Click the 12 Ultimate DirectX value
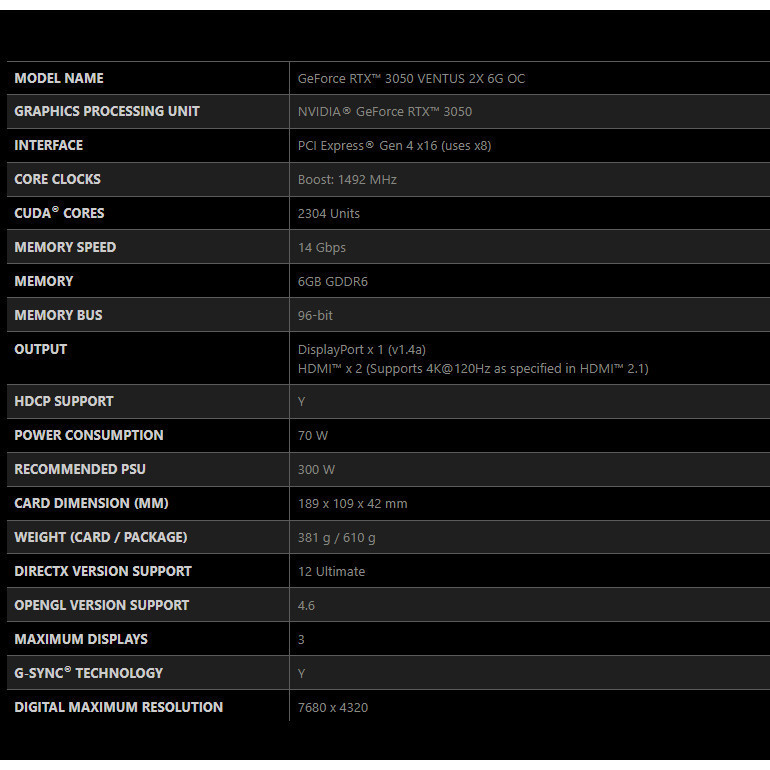This screenshot has height=770, width=770. (x=331, y=571)
